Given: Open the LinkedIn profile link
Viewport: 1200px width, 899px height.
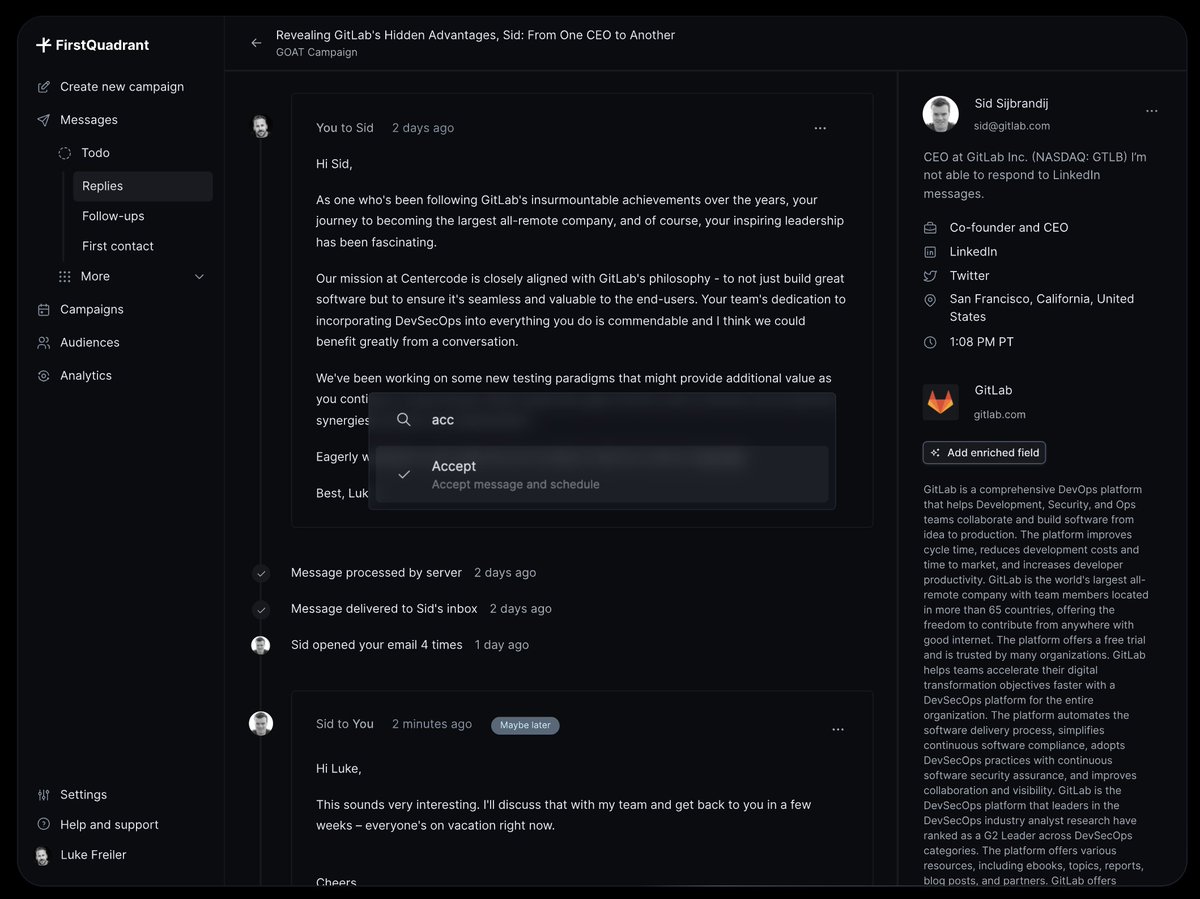Looking at the screenshot, I should coord(973,252).
